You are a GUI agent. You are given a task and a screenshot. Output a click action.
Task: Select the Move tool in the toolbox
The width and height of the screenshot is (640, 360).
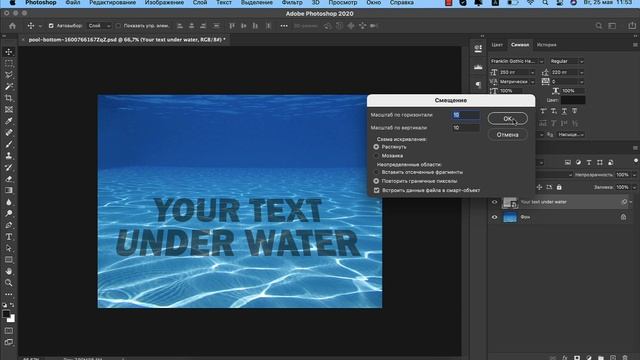[x=9, y=52]
